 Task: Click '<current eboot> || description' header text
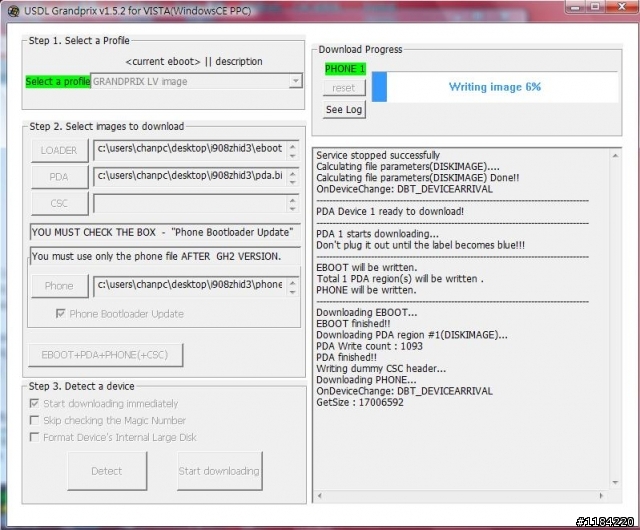[x=194, y=62]
